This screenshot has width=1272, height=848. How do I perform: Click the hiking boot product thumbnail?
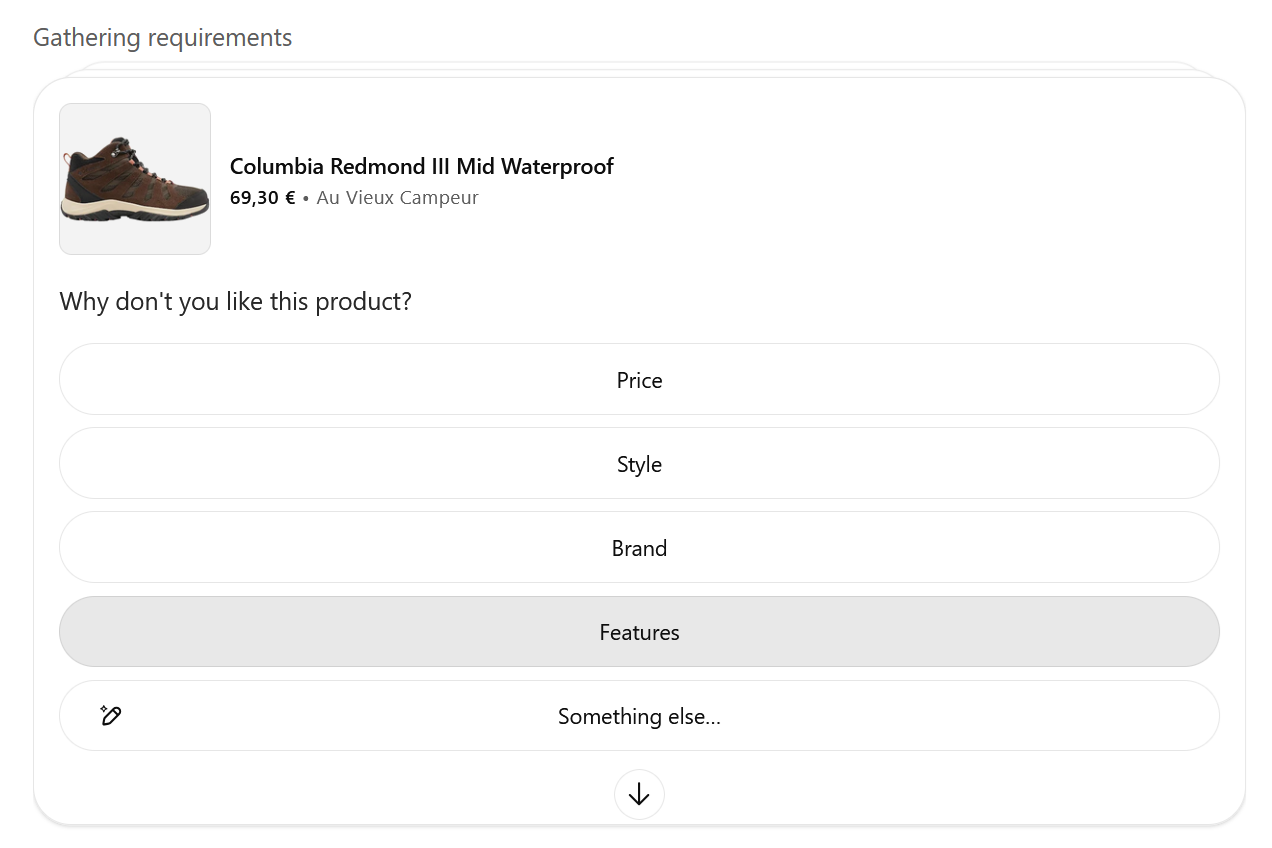click(x=135, y=179)
